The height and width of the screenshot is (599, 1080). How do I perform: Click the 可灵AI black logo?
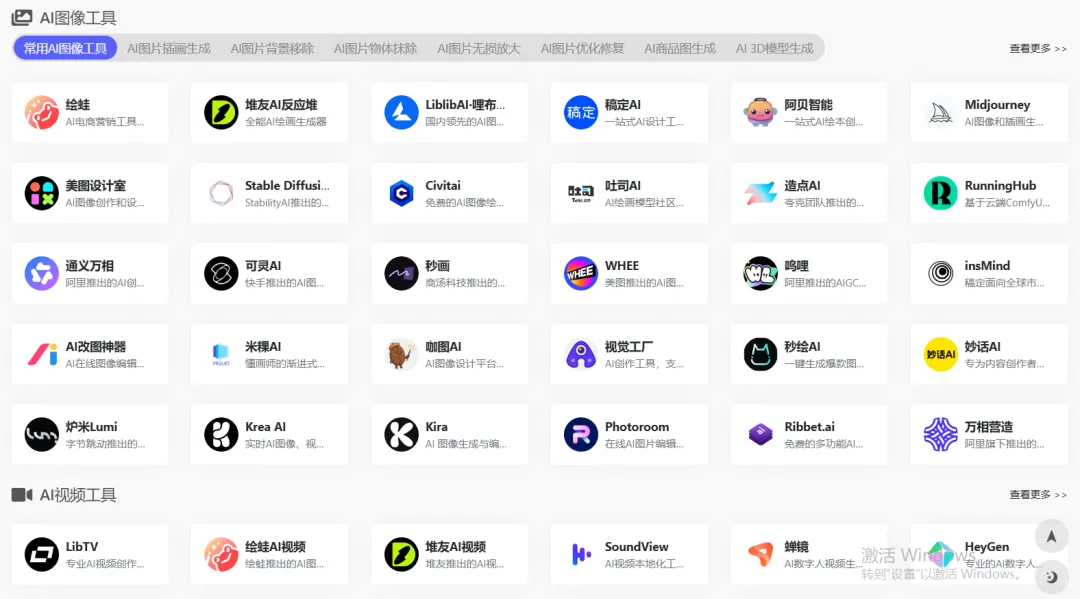click(221, 273)
